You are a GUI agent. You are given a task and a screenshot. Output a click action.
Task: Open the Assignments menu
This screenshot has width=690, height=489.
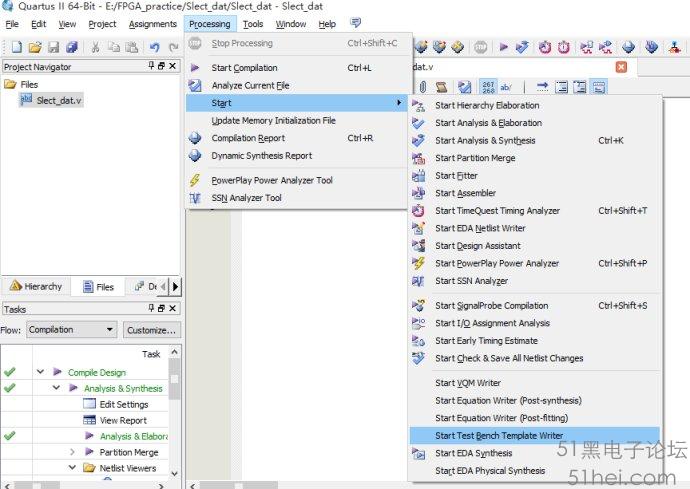click(x=153, y=24)
